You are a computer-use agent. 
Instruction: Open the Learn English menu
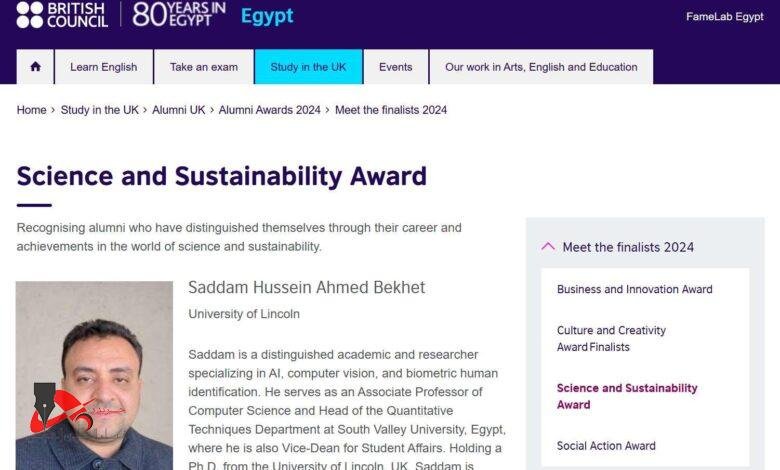(x=104, y=67)
